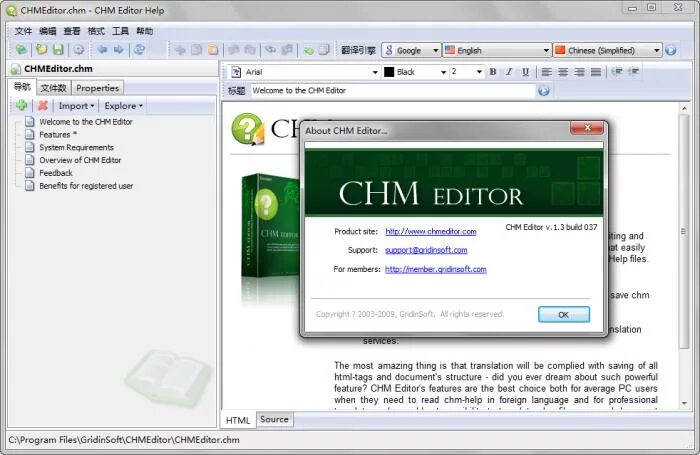Click OK in About CHM Editor dialog
The image size is (700, 455).
pos(563,314)
